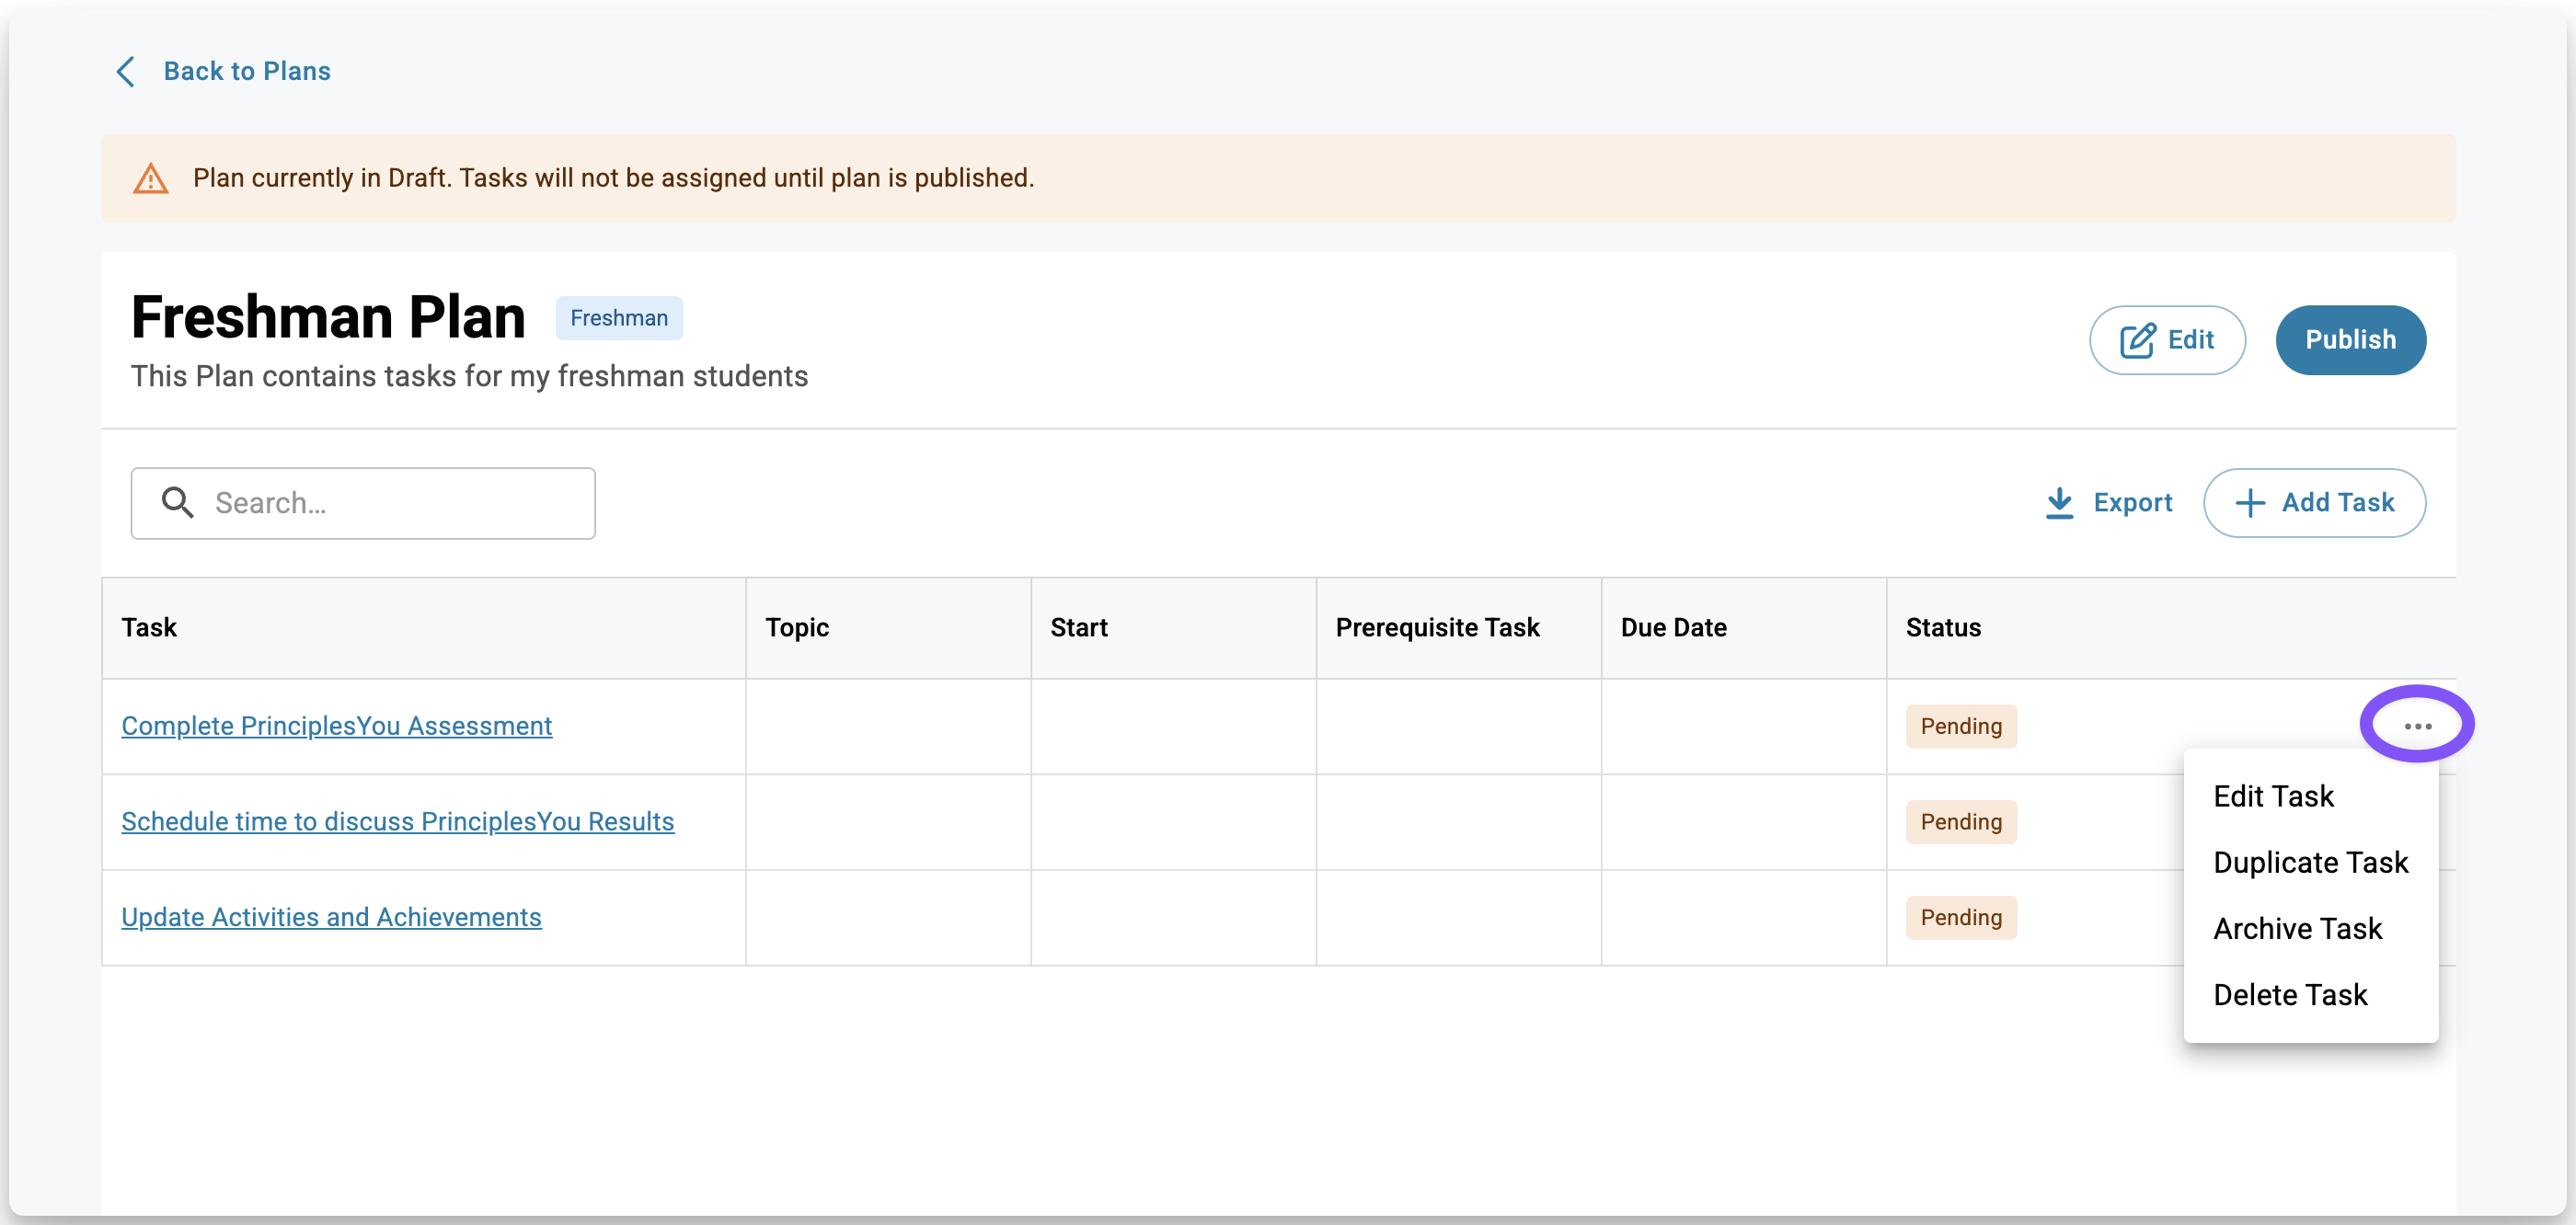Viewport: 2576px width, 1225px height.
Task: Click the plan description text
Action: coord(469,376)
